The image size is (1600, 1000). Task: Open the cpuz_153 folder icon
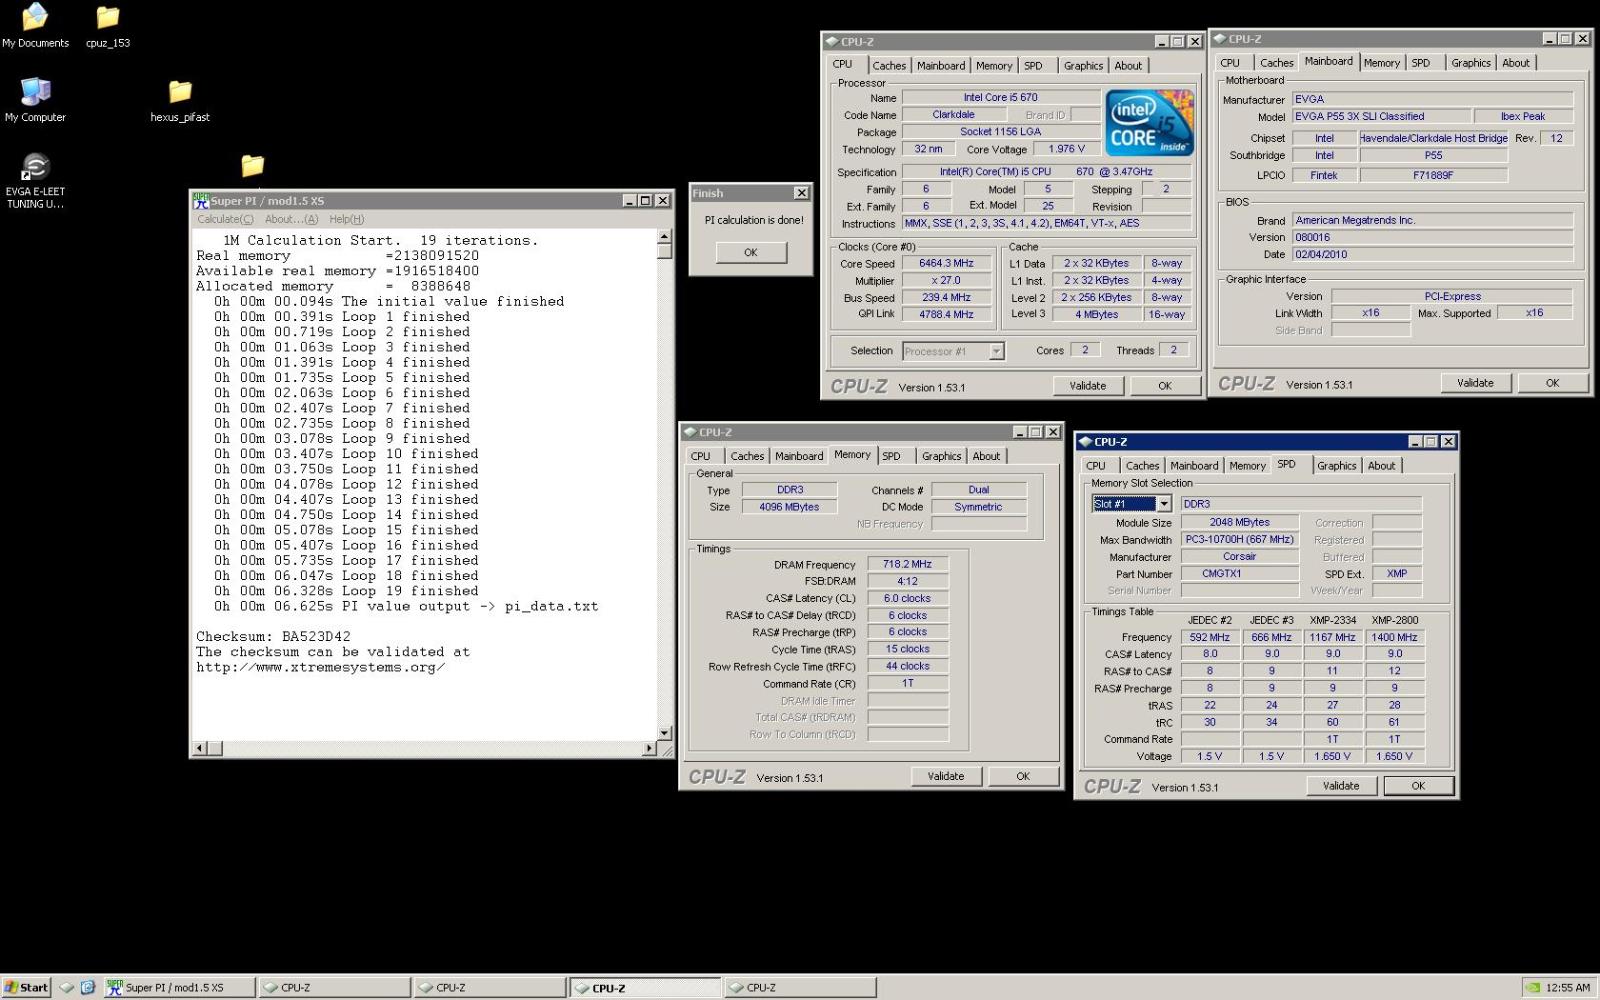pyautogui.click(x=107, y=25)
